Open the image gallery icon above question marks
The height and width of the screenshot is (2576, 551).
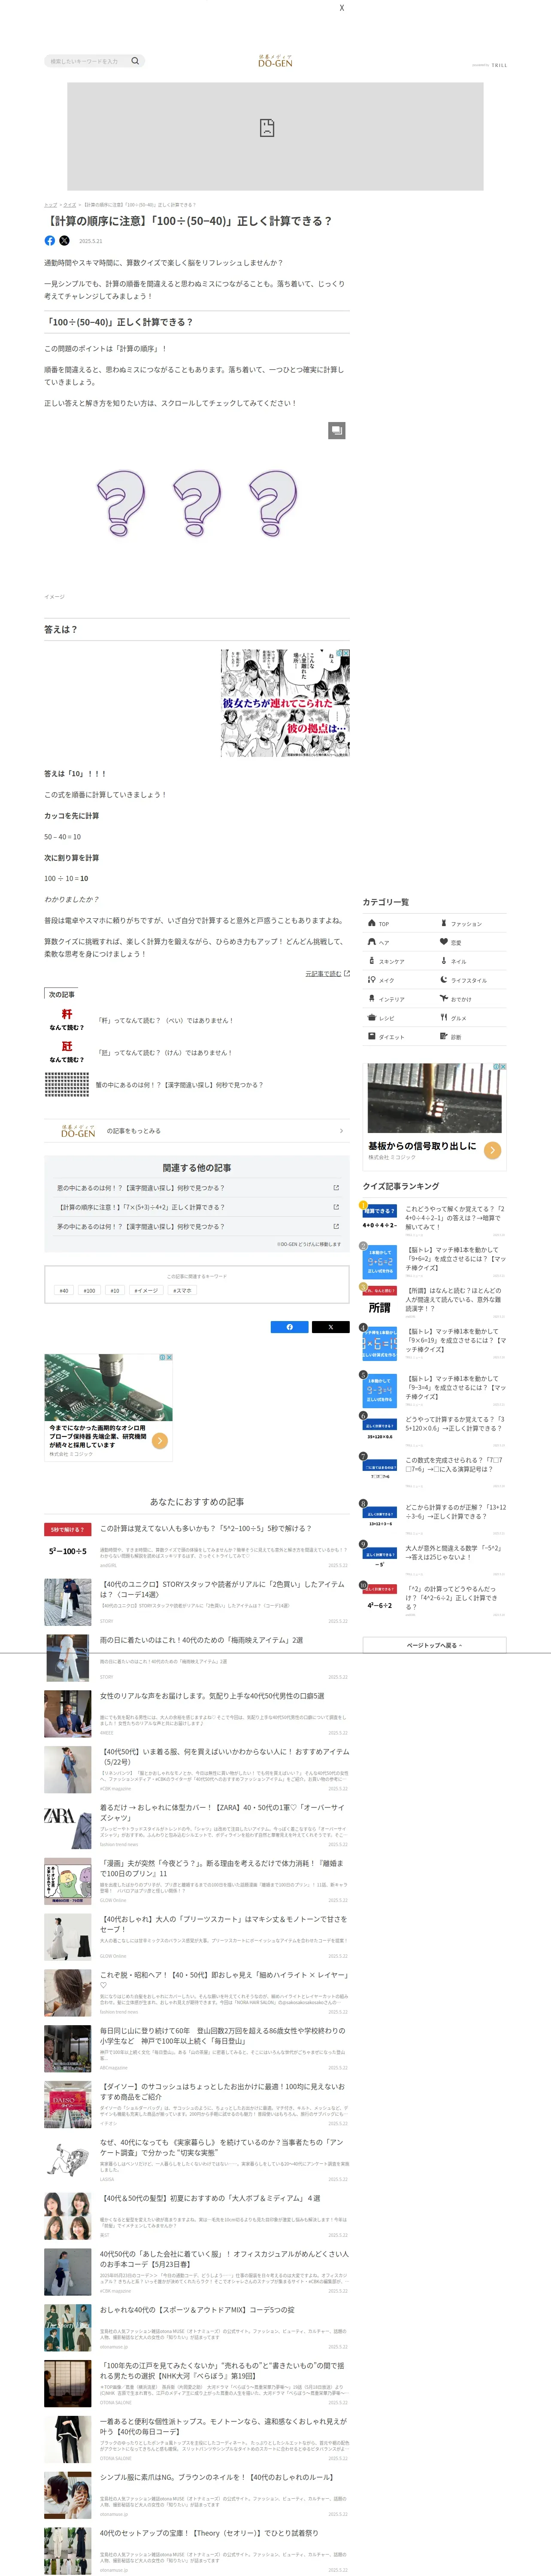(337, 430)
